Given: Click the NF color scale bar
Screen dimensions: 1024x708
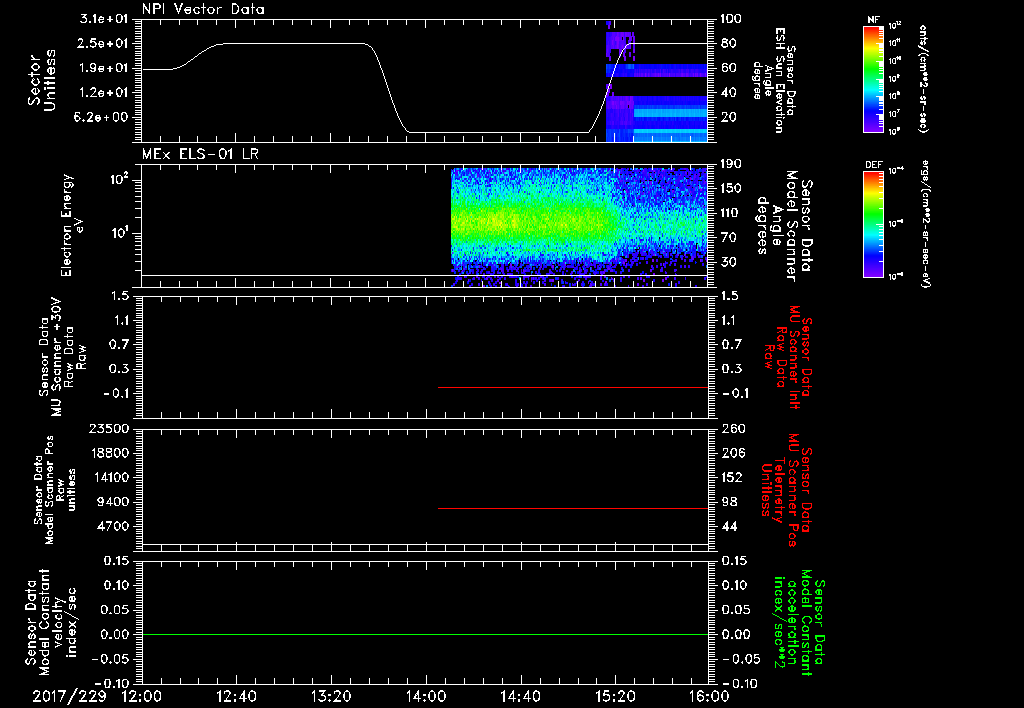Looking at the screenshot, I should tap(873, 78).
